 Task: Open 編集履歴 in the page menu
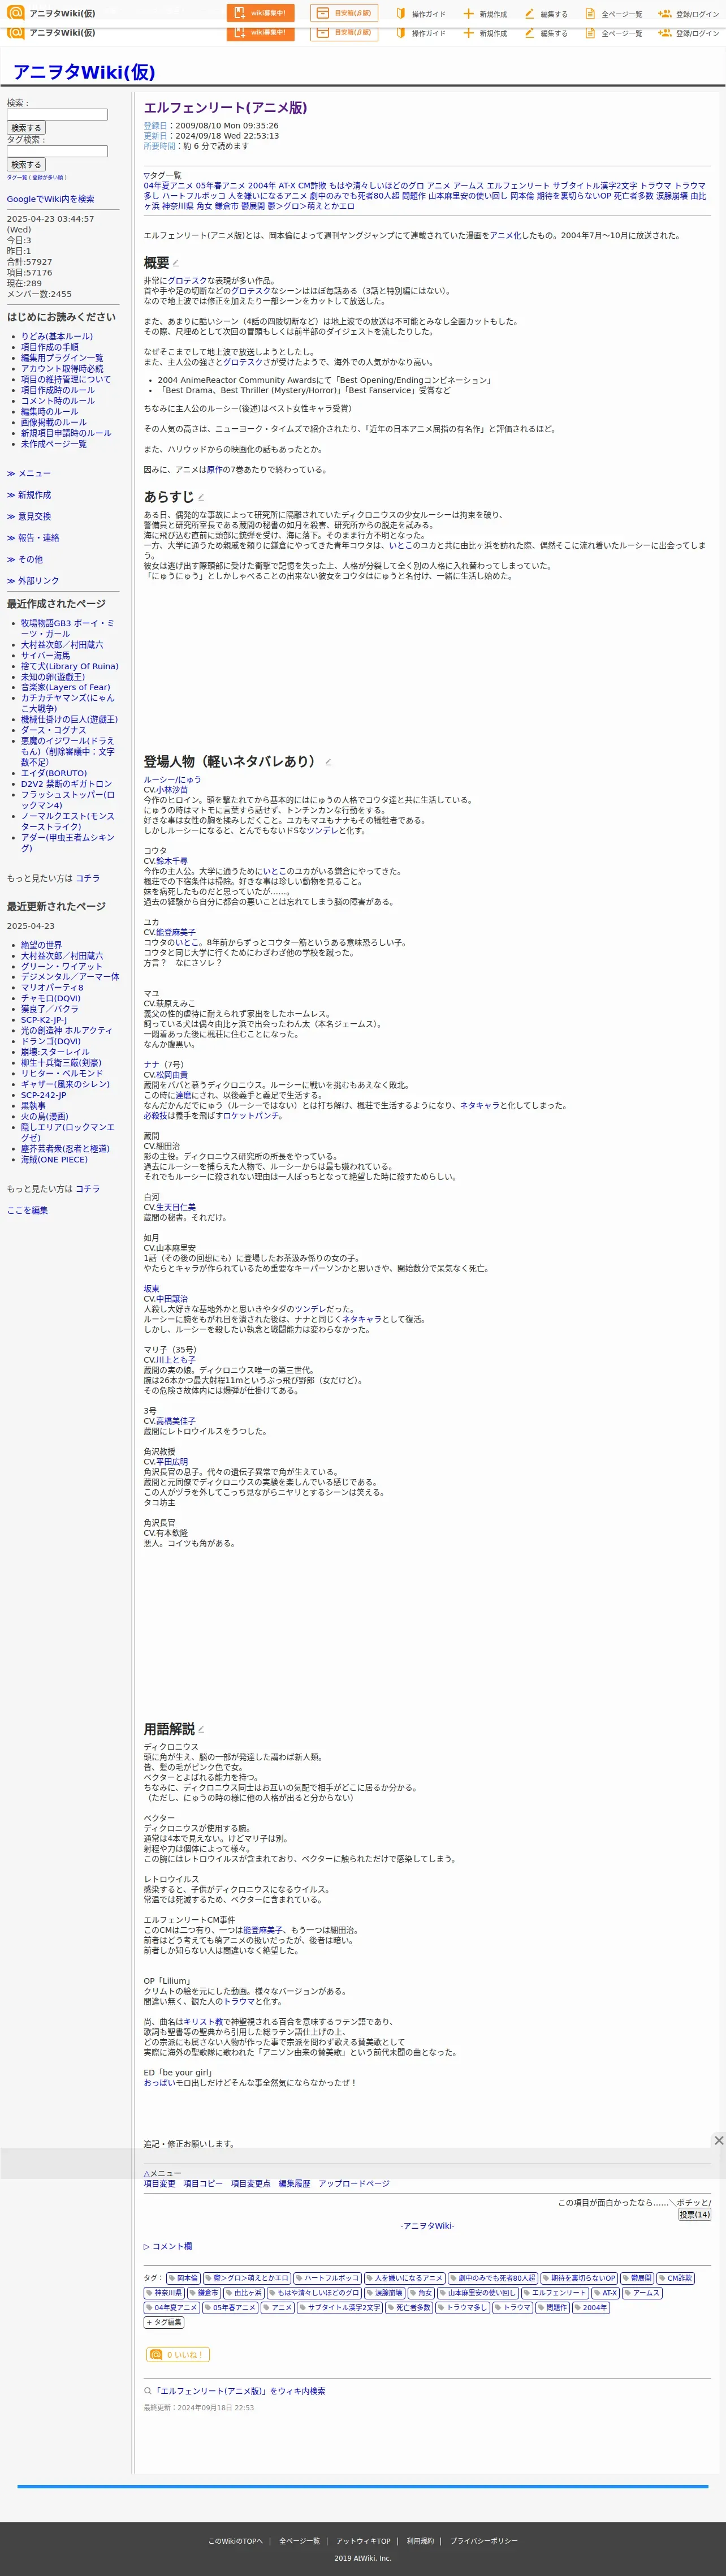tap(294, 2183)
